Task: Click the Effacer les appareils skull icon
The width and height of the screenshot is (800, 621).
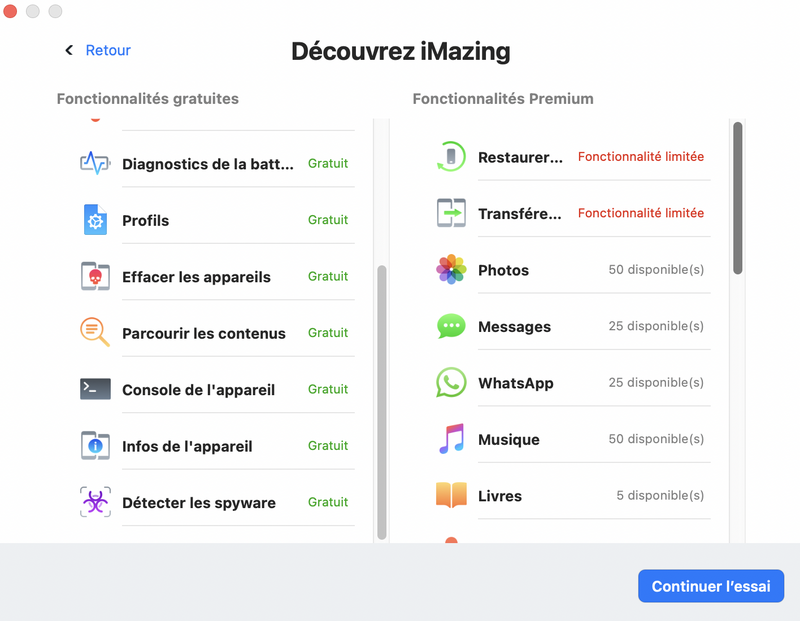Action: coord(95,276)
